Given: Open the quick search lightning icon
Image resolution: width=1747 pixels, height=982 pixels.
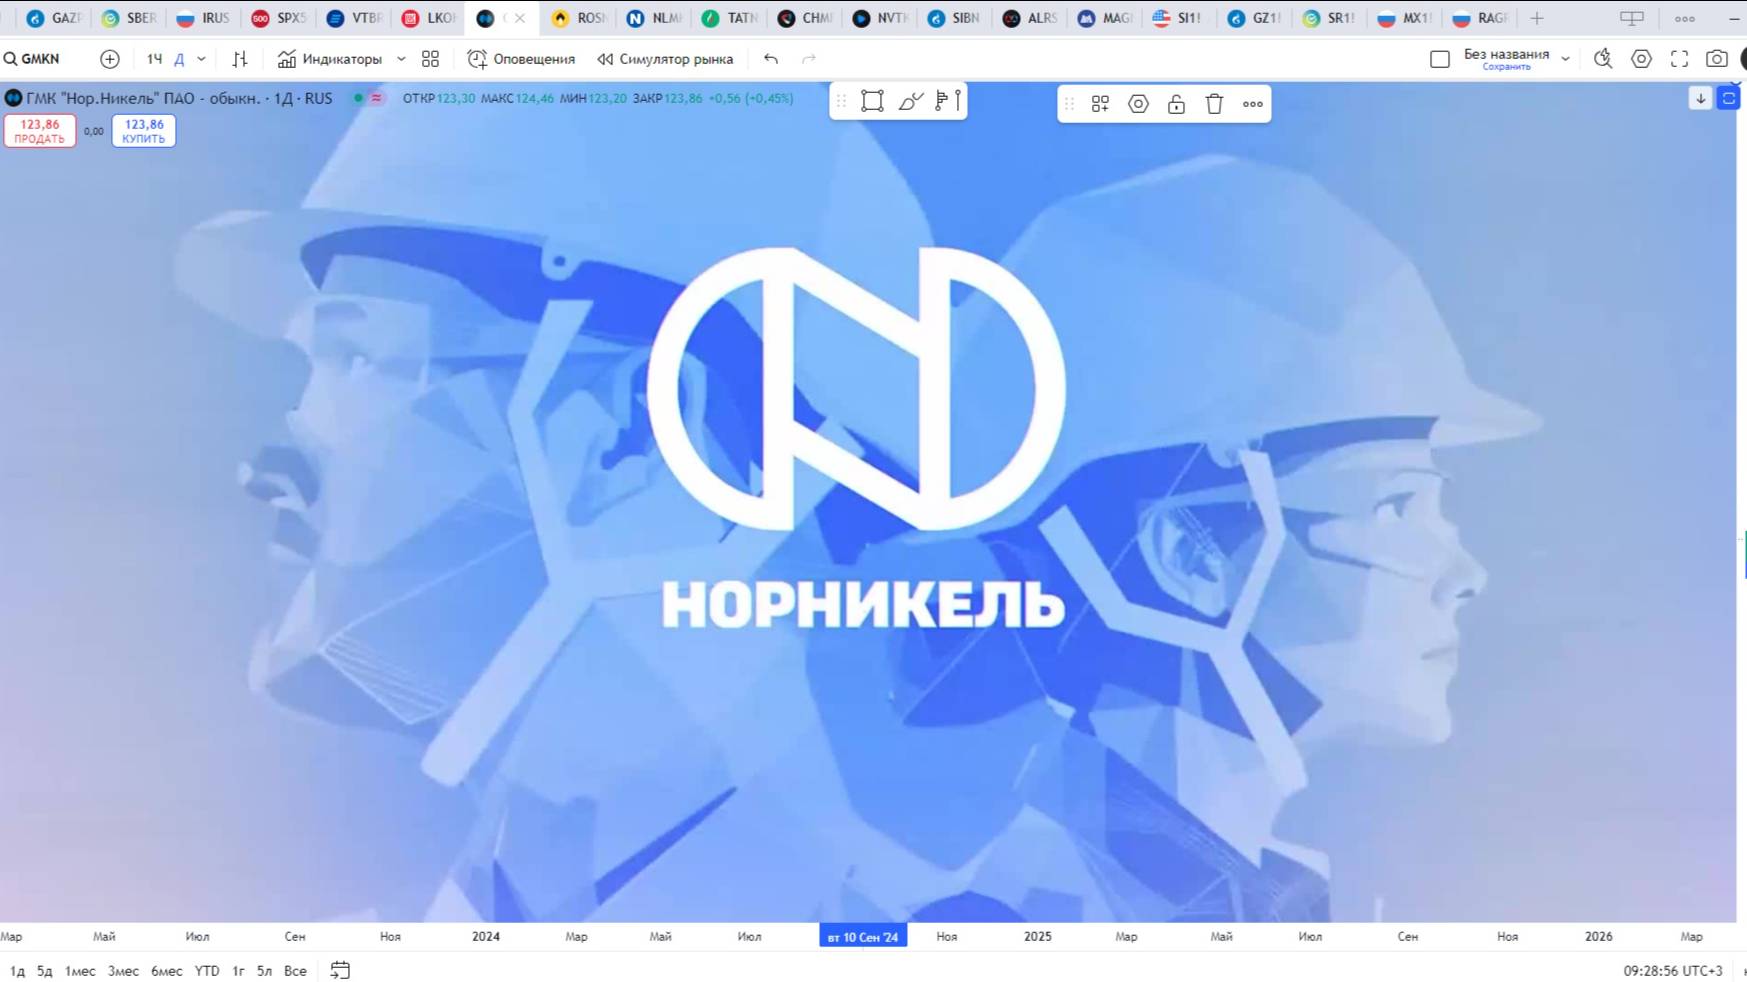Looking at the screenshot, I should click(x=1603, y=59).
